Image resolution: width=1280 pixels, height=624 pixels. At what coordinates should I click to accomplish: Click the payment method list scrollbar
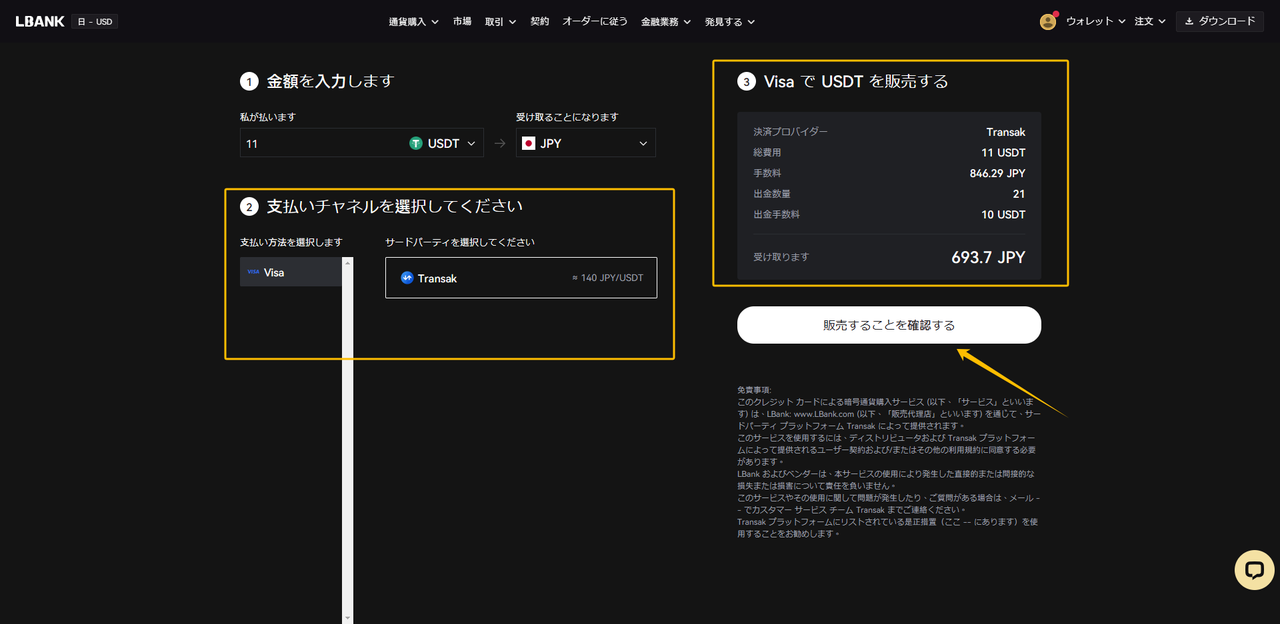[348, 440]
